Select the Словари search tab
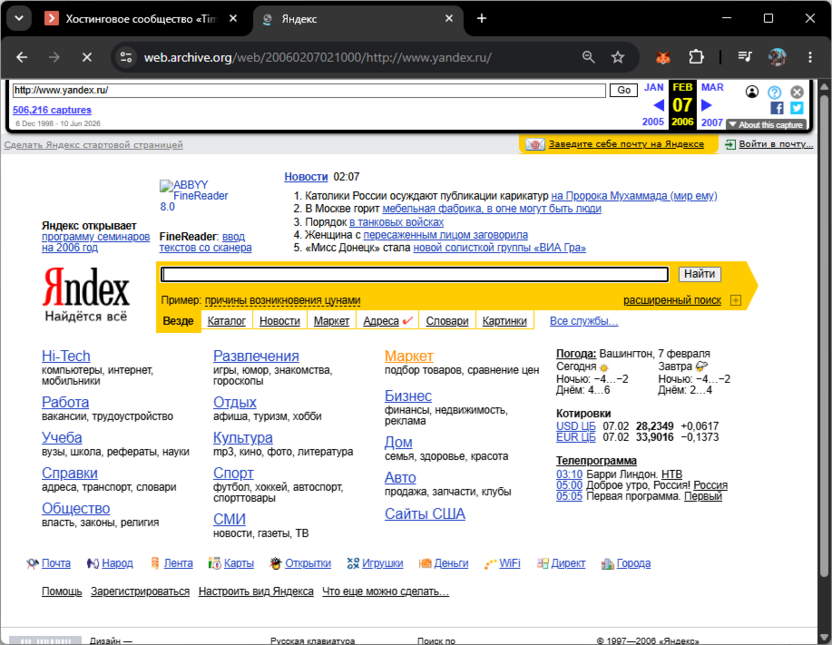The height and width of the screenshot is (645, 832). pos(447,321)
